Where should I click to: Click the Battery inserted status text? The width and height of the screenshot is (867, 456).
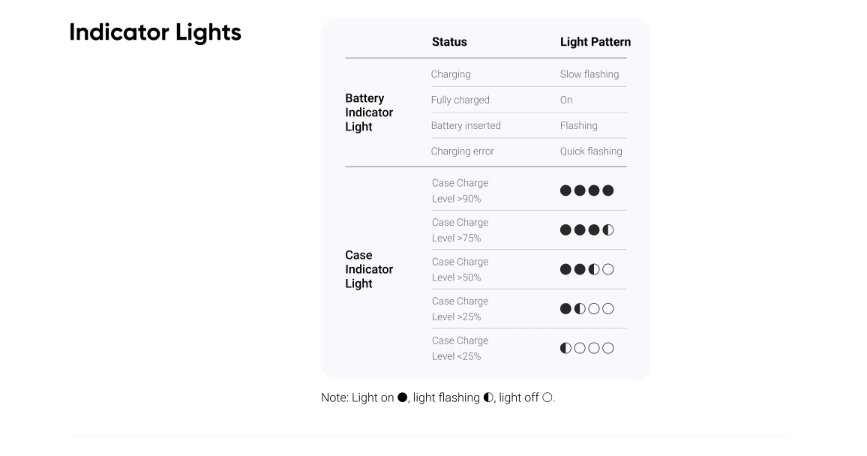click(x=466, y=125)
